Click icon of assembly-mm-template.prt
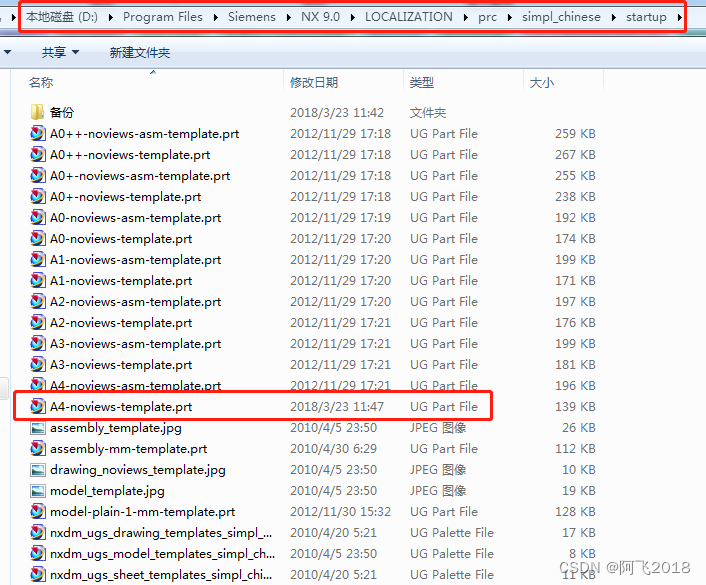The image size is (706, 585). 37,449
